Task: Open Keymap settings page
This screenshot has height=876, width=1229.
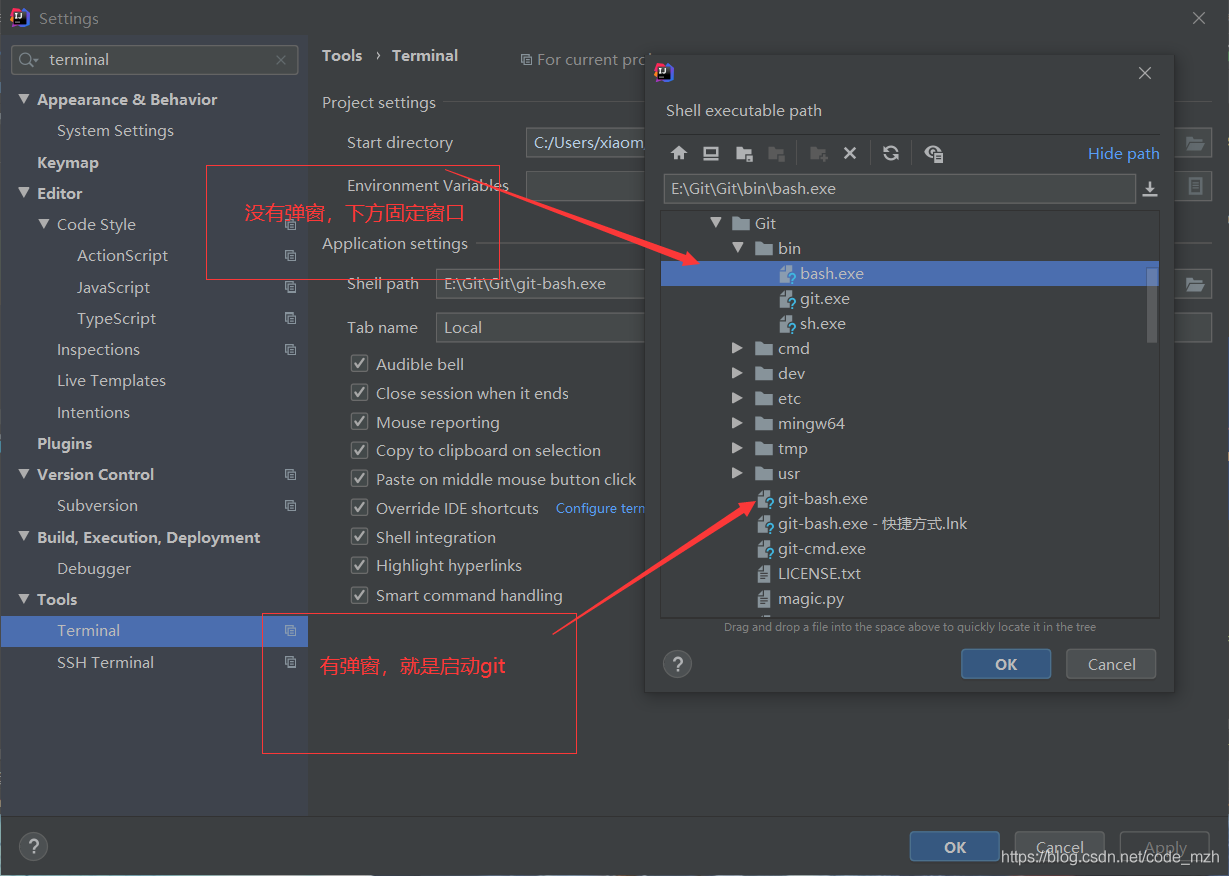Action: (68, 162)
